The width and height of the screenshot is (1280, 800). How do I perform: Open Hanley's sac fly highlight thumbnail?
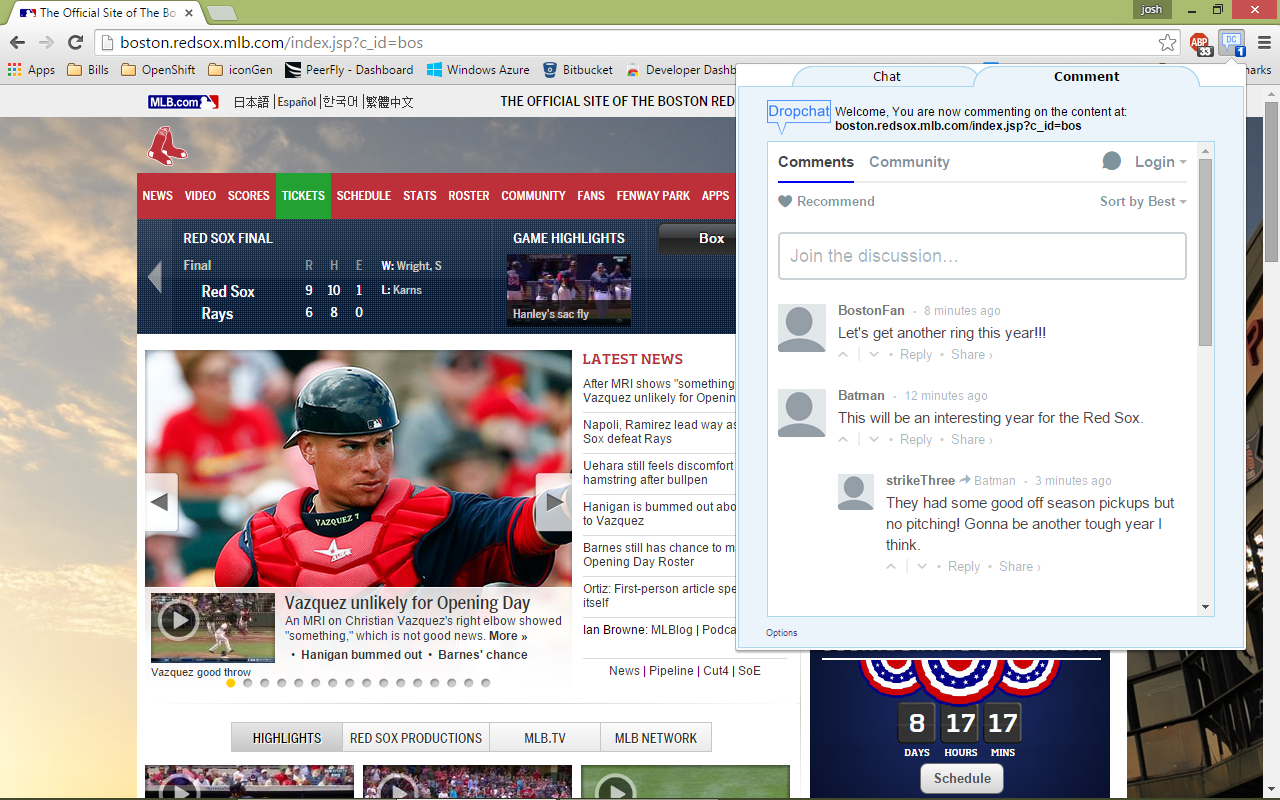pyautogui.click(x=568, y=289)
